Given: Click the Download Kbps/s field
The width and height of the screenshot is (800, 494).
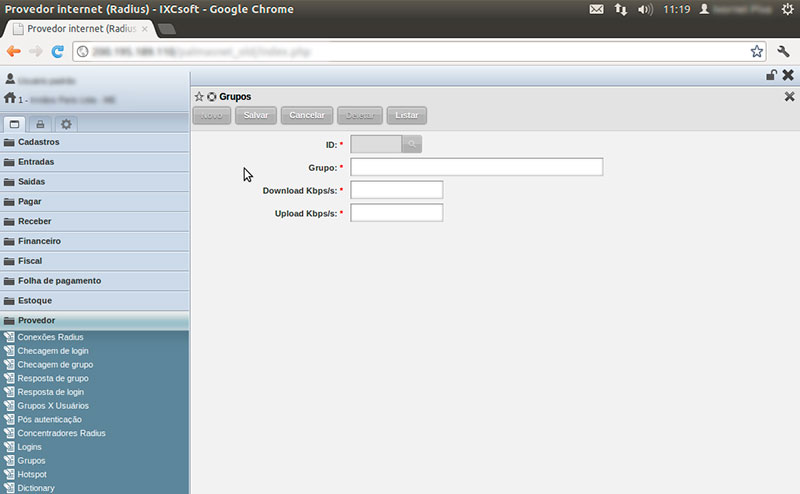Looking at the screenshot, I should [x=396, y=190].
